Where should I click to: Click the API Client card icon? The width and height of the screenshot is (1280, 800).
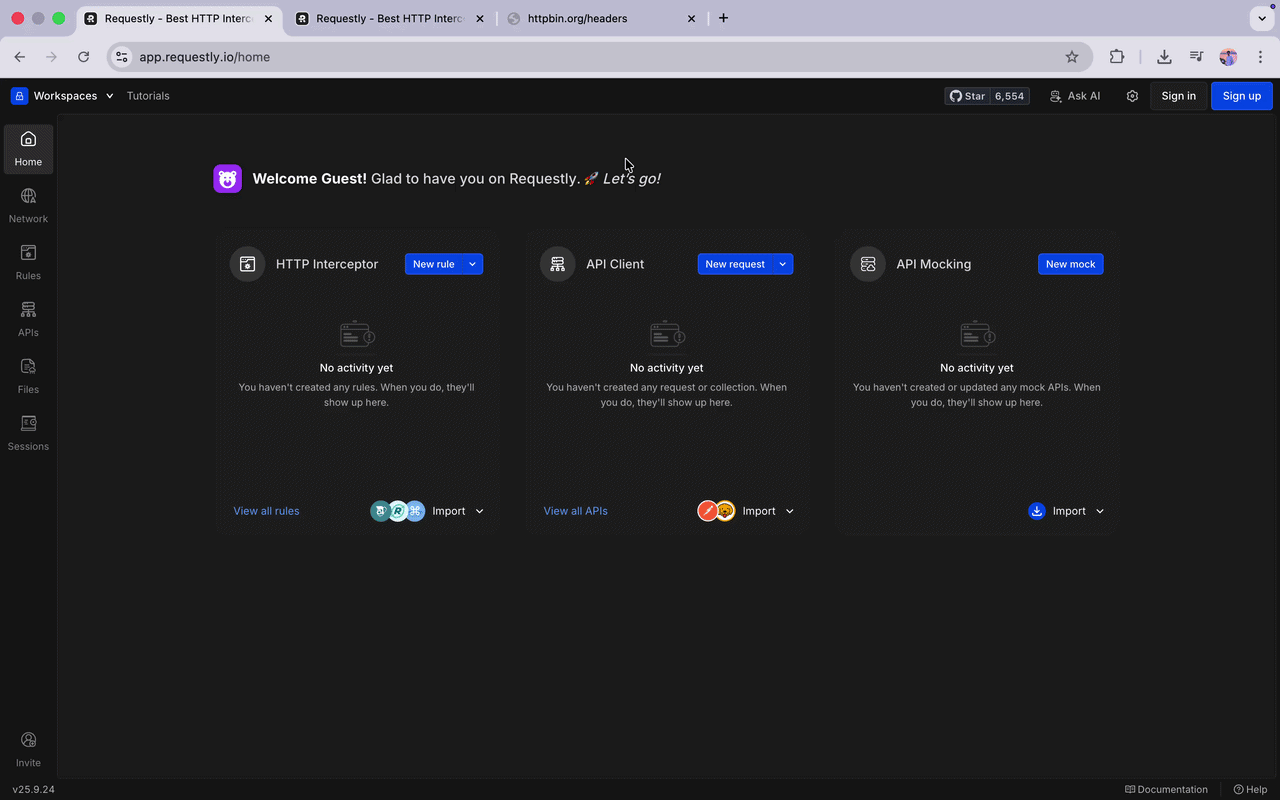tap(558, 264)
